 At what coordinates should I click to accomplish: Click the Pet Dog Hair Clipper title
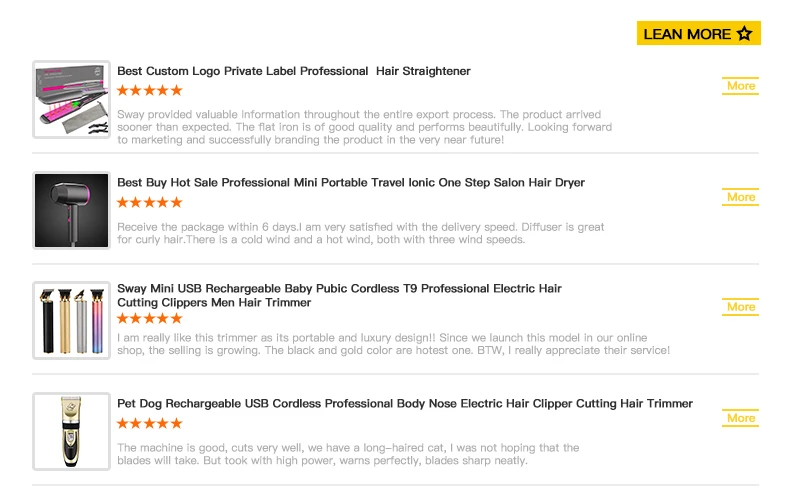[405, 403]
